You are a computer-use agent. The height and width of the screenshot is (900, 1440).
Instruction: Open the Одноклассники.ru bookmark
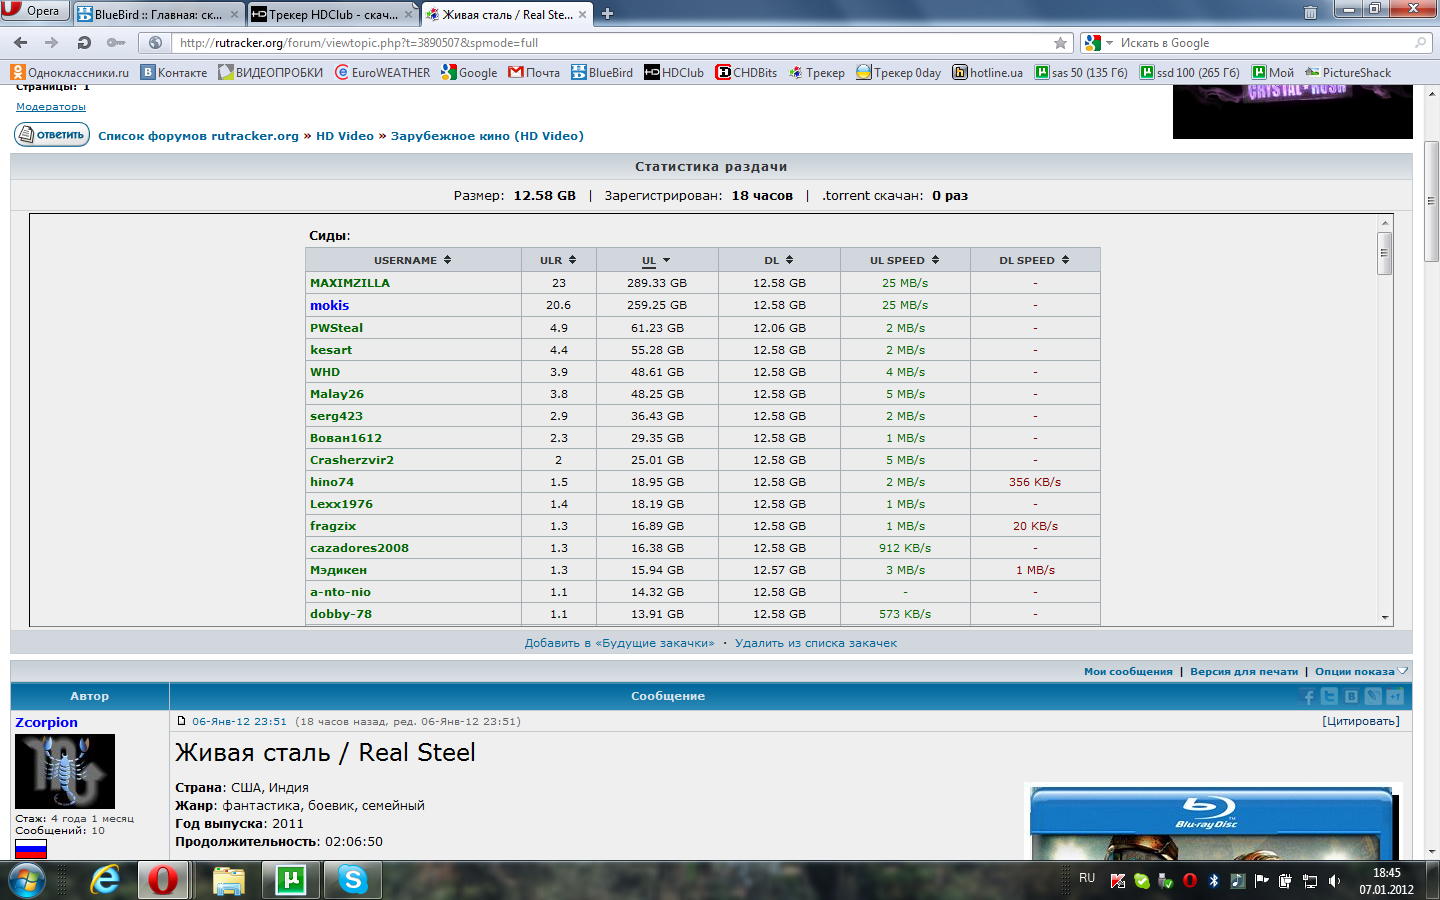(70, 72)
